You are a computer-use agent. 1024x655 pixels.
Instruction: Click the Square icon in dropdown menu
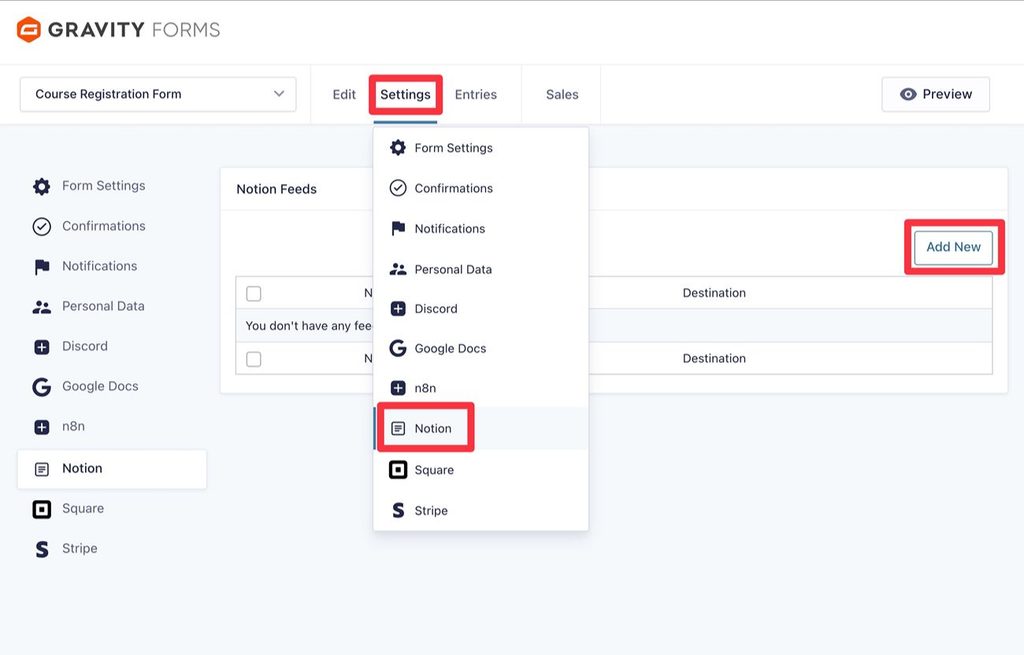pos(398,470)
